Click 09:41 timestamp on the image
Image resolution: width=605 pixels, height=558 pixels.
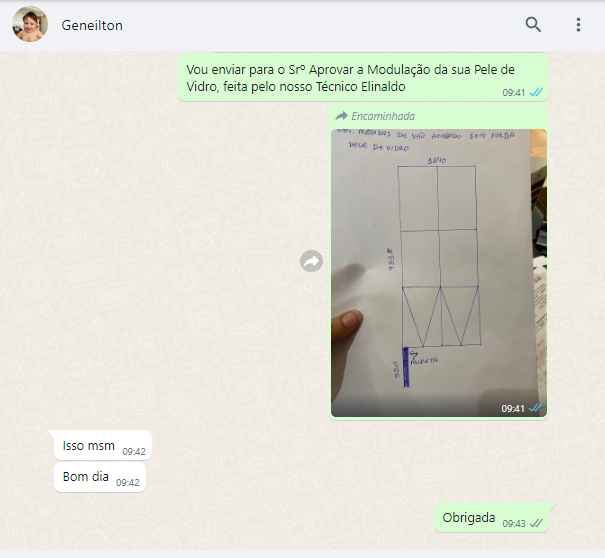coord(513,408)
